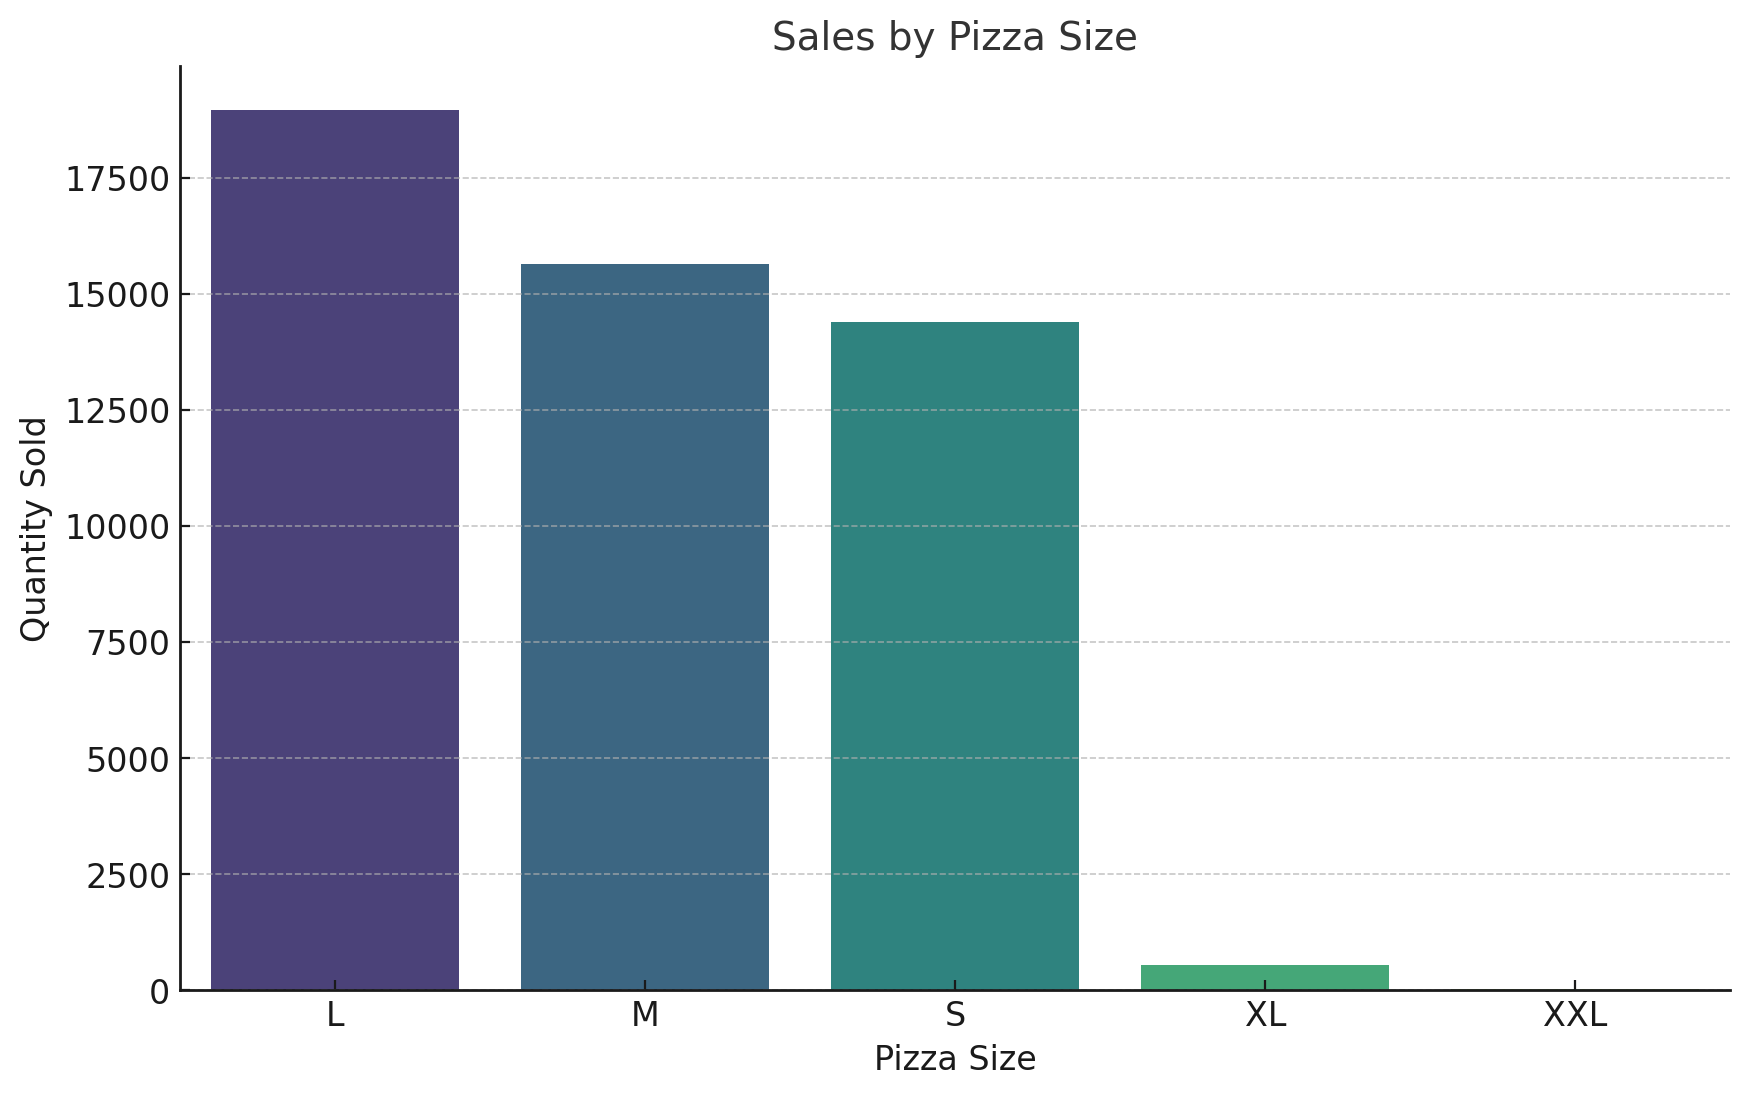Screen dimensions: 1750x1097
Task: Click the XL tick label
Action: tap(1265, 1015)
